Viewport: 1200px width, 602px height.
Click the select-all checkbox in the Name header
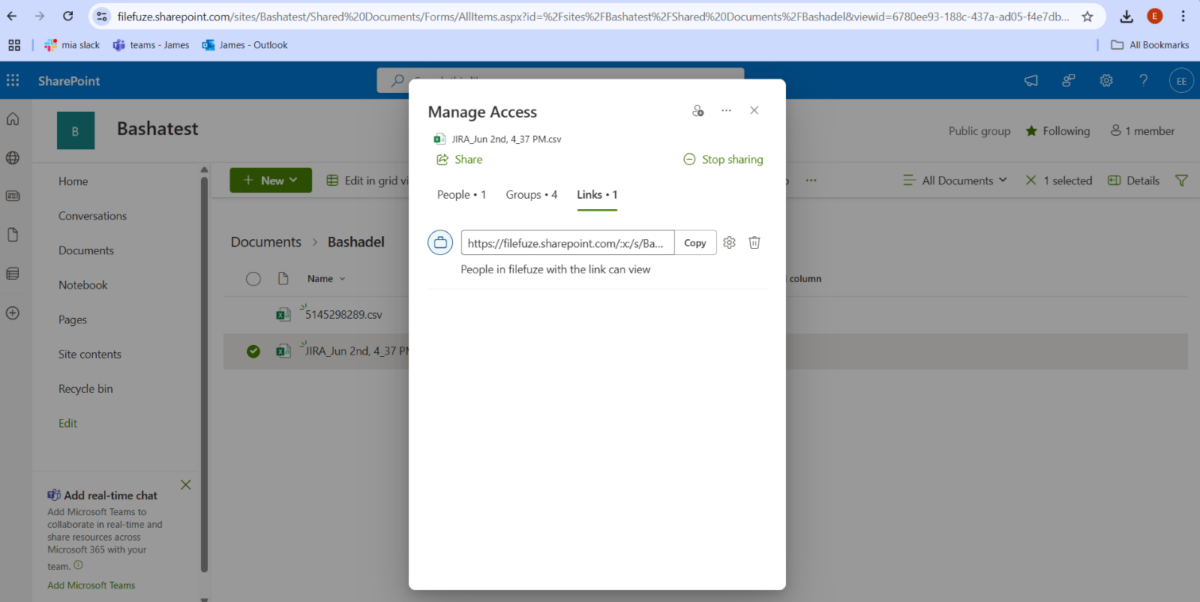point(253,278)
